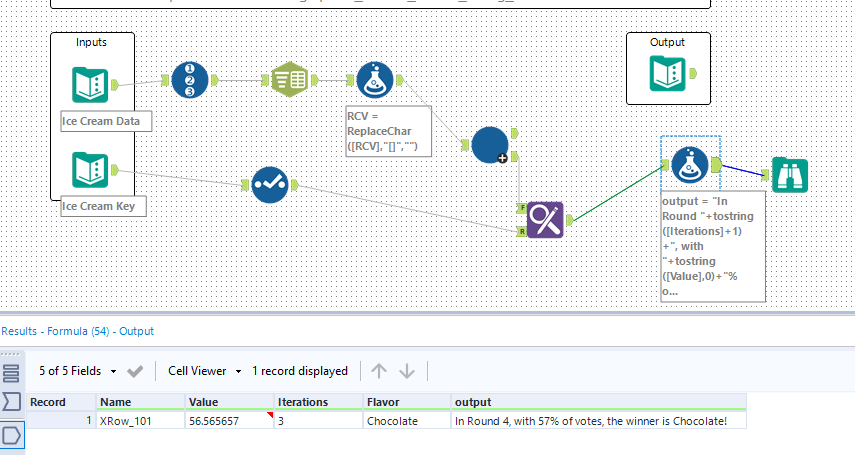The width and height of the screenshot is (855, 455).
Task: Select the output anchor tag icon in results
Action: (x=11, y=435)
